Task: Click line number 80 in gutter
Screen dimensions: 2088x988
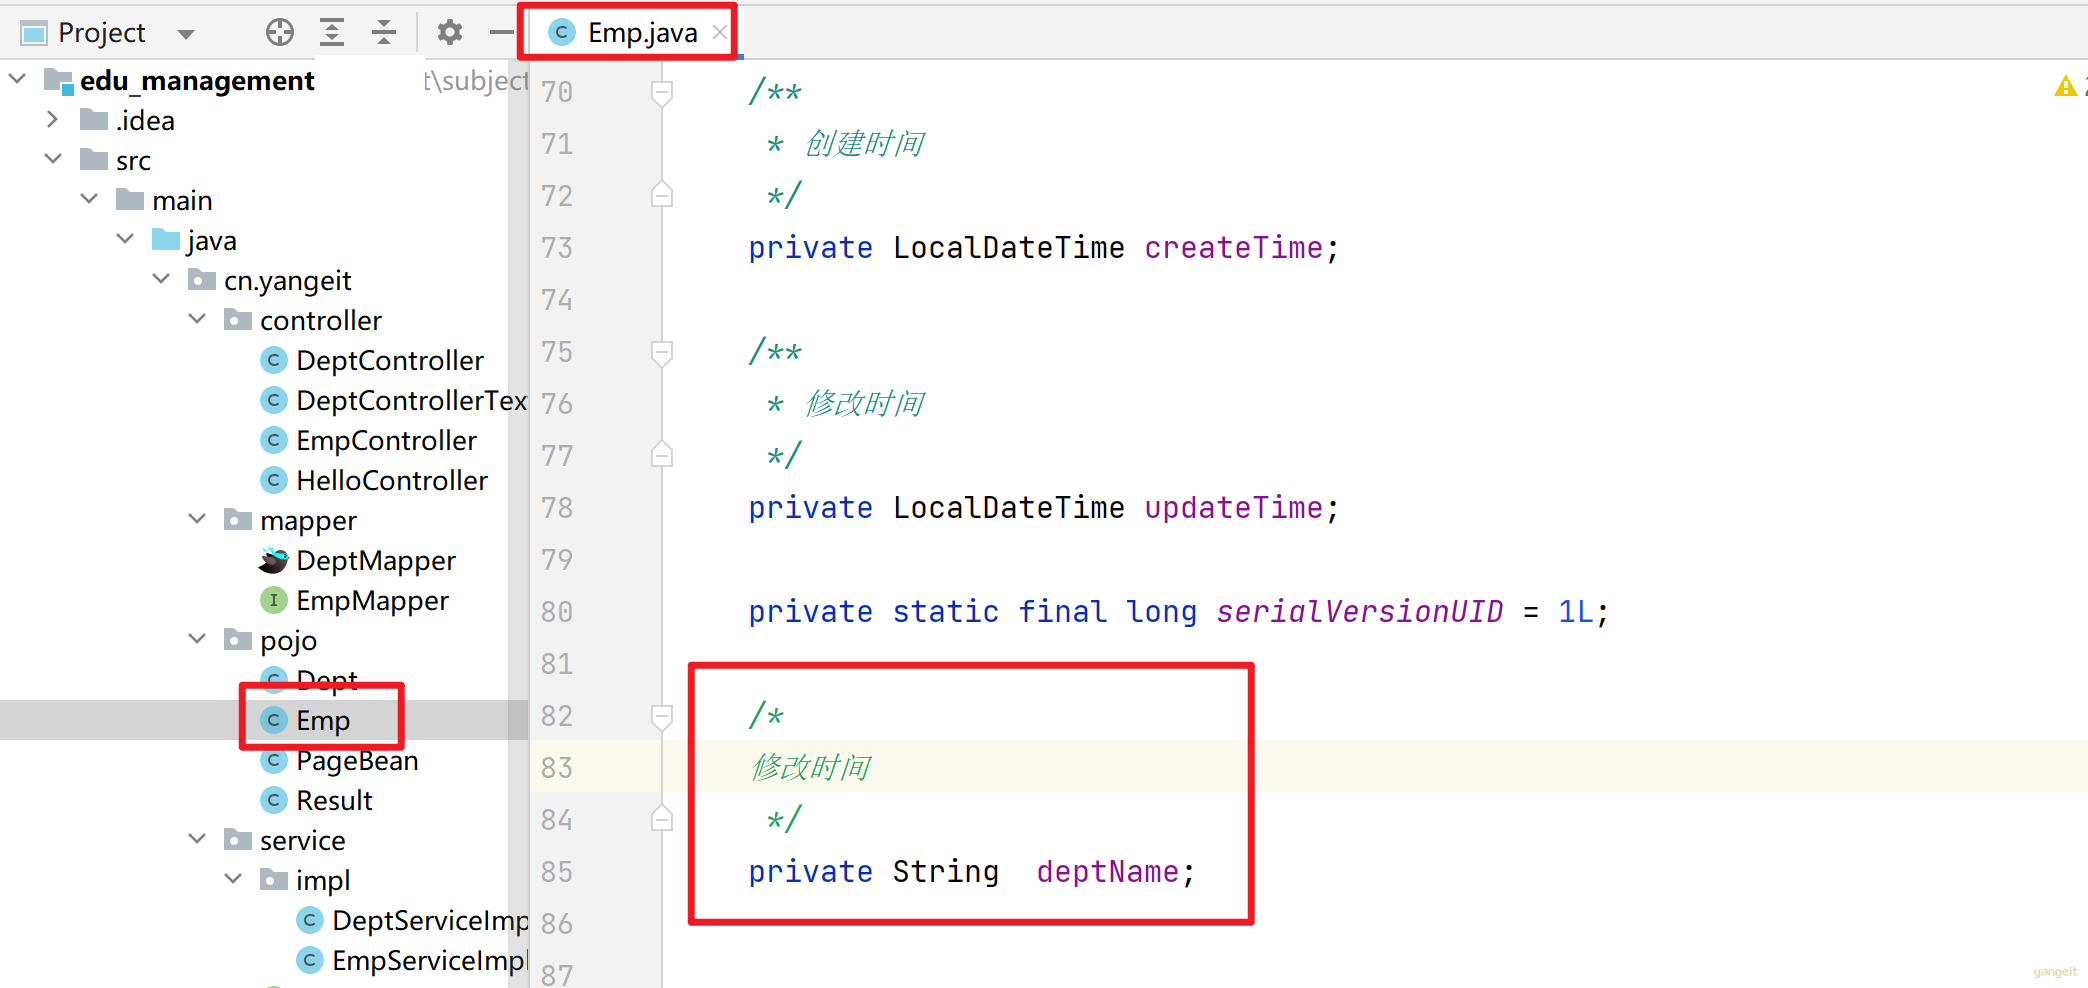Action: coord(557,611)
